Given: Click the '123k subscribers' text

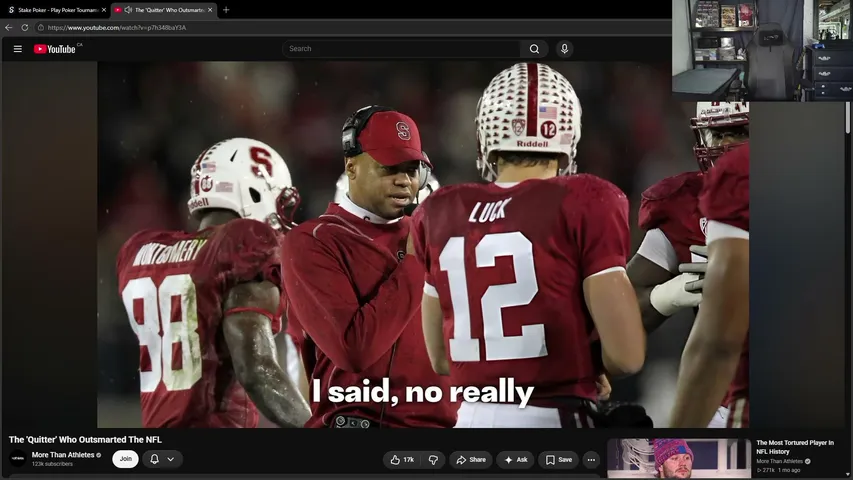Looking at the screenshot, I should tap(52, 464).
